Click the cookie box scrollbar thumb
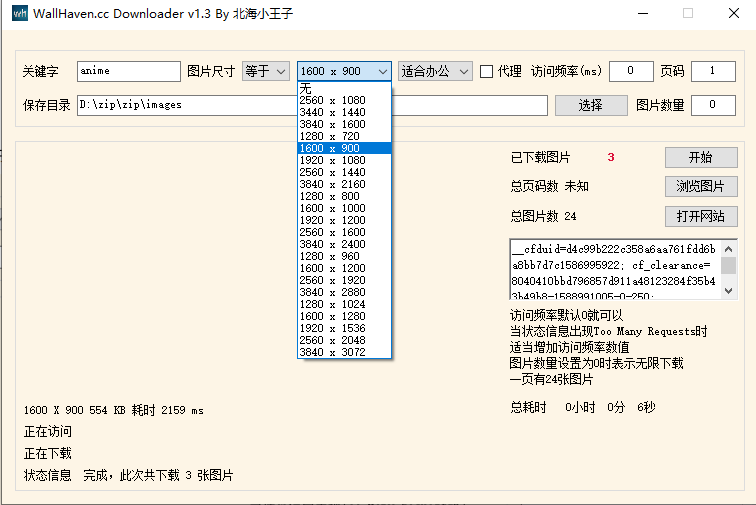The width and height of the screenshot is (756, 505). click(729, 266)
